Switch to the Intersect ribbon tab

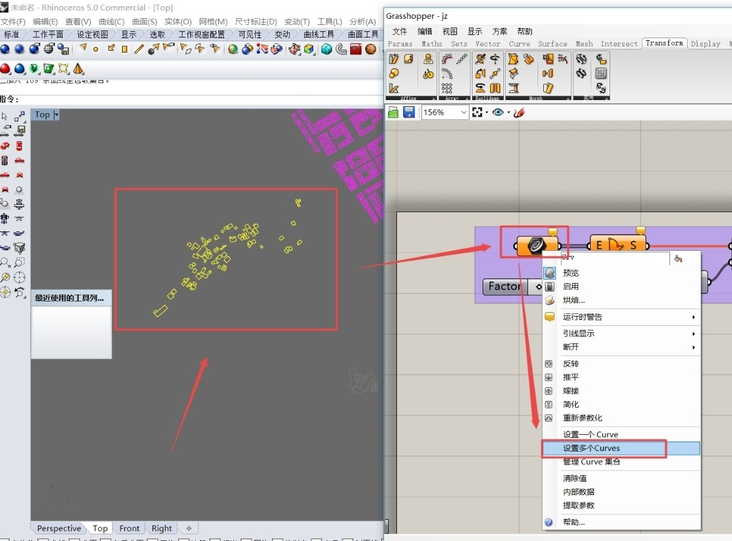(619, 43)
